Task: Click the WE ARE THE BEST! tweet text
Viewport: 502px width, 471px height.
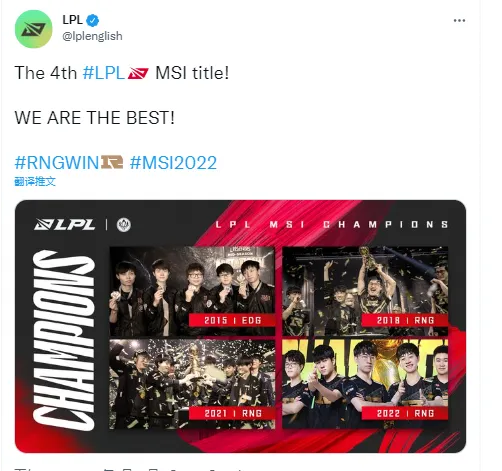Action: [x=95, y=118]
